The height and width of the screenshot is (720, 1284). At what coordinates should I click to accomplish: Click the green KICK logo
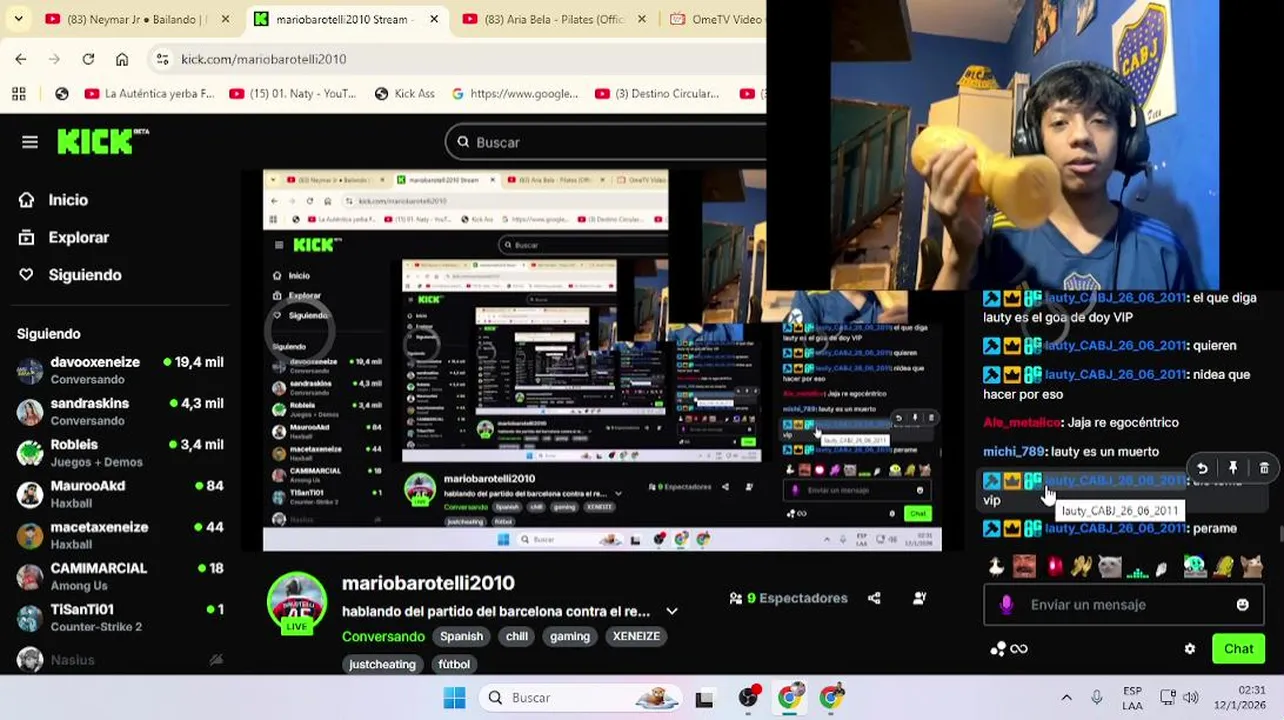coord(102,142)
